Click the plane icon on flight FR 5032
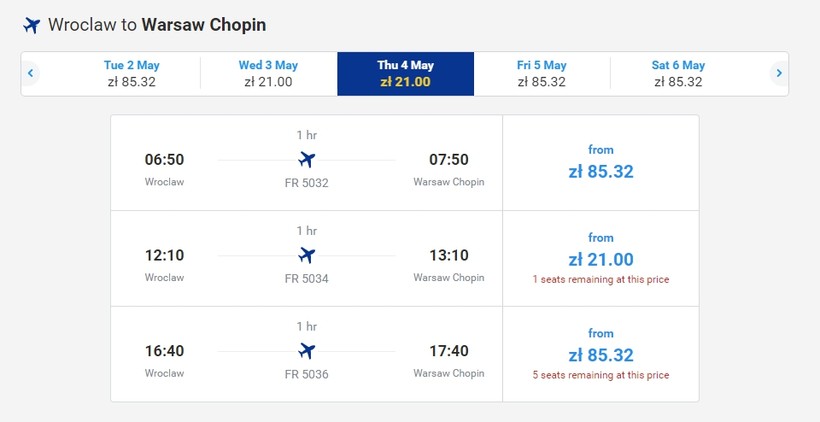820x422 pixels. [306, 159]
